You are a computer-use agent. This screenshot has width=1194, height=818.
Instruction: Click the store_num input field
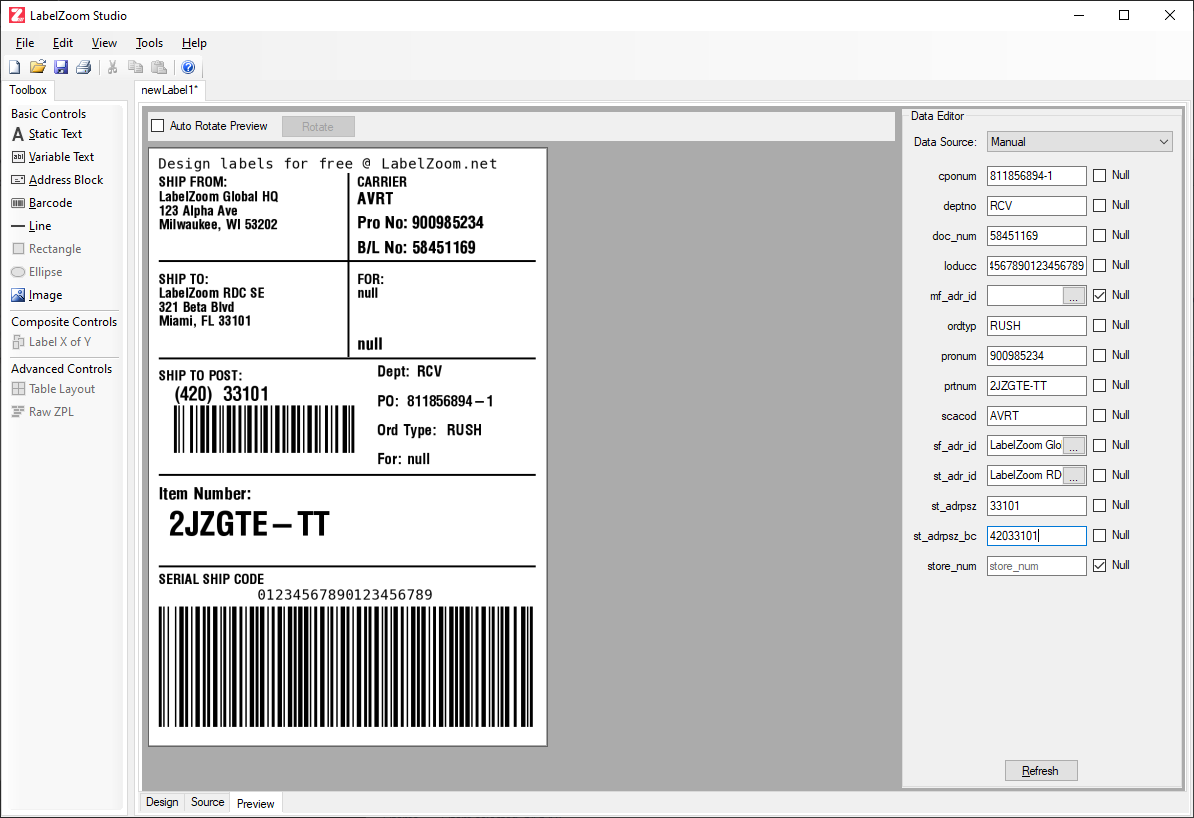[x=1036, y=566]
